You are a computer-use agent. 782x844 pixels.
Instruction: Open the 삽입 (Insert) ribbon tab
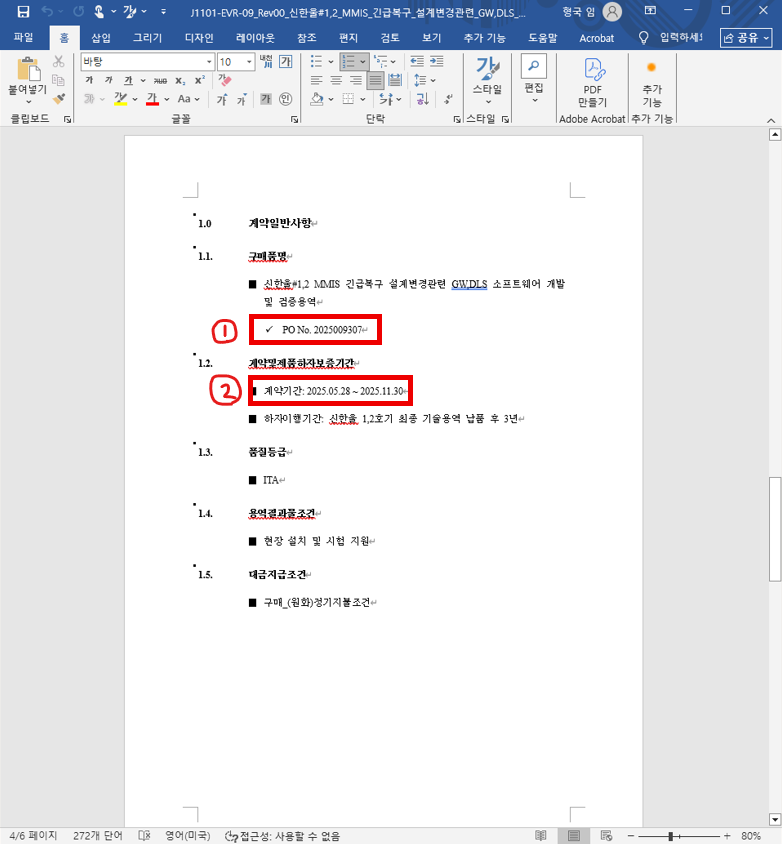(x=101, y=38)
